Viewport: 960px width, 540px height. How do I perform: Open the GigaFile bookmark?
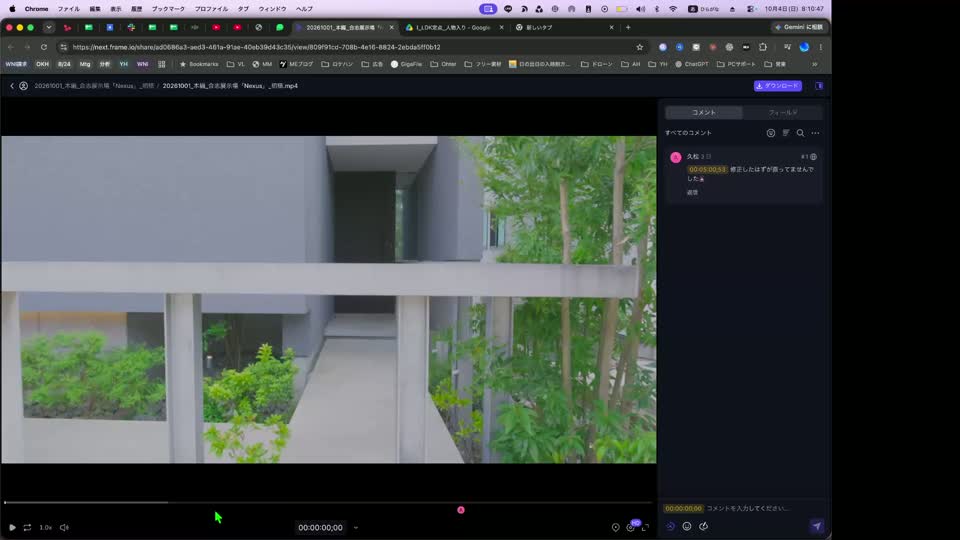pos(407,64)
